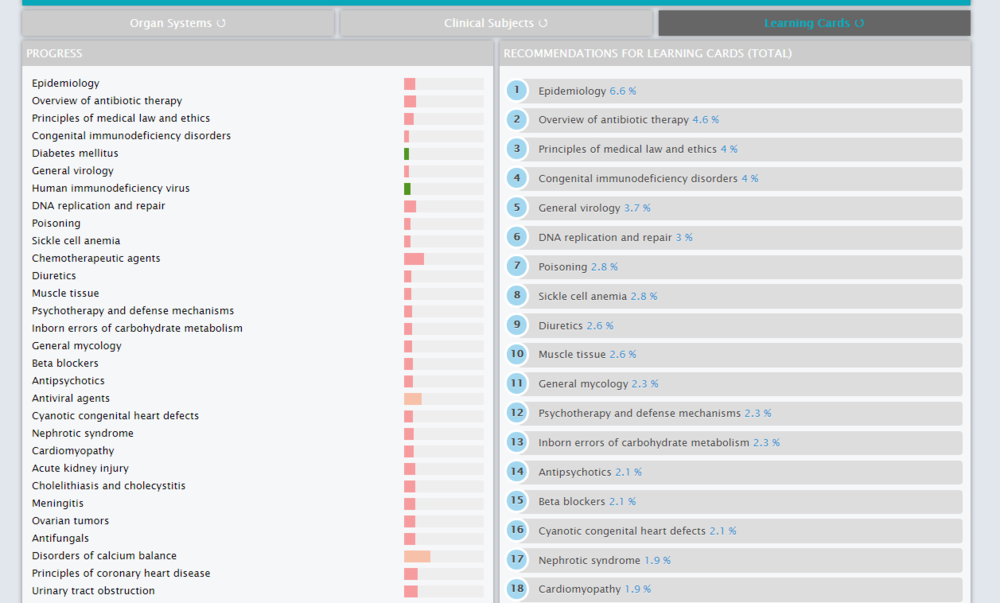This screenshot has height=603, width=1000.
Task: Select Nephrotic syndrome in the Progress list
Action: 83,433
